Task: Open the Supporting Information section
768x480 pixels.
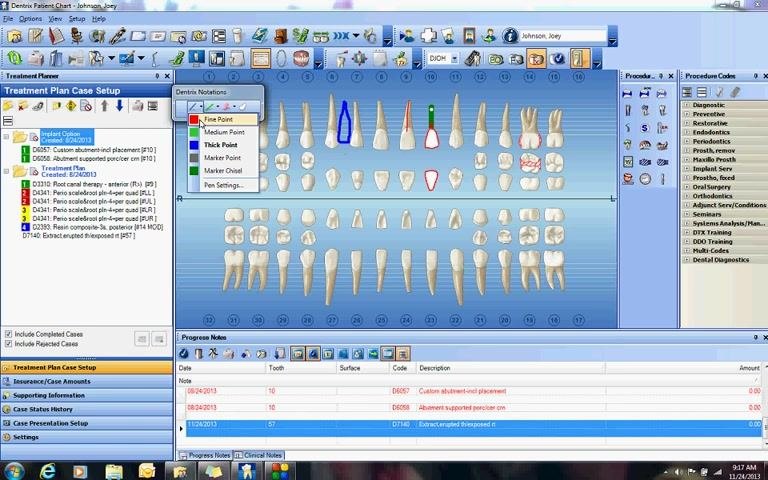Action: point(86,395)
